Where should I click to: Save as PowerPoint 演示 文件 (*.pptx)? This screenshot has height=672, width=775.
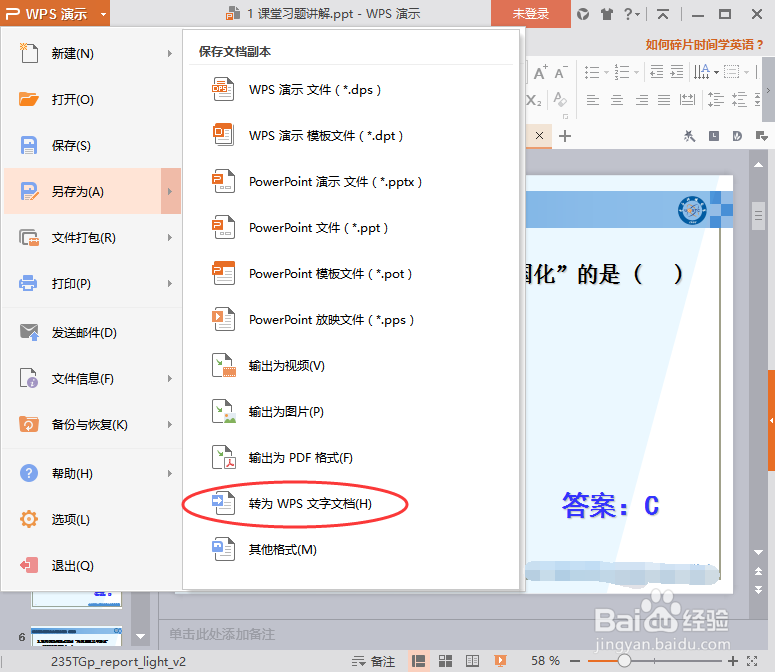tap(351, 181)
